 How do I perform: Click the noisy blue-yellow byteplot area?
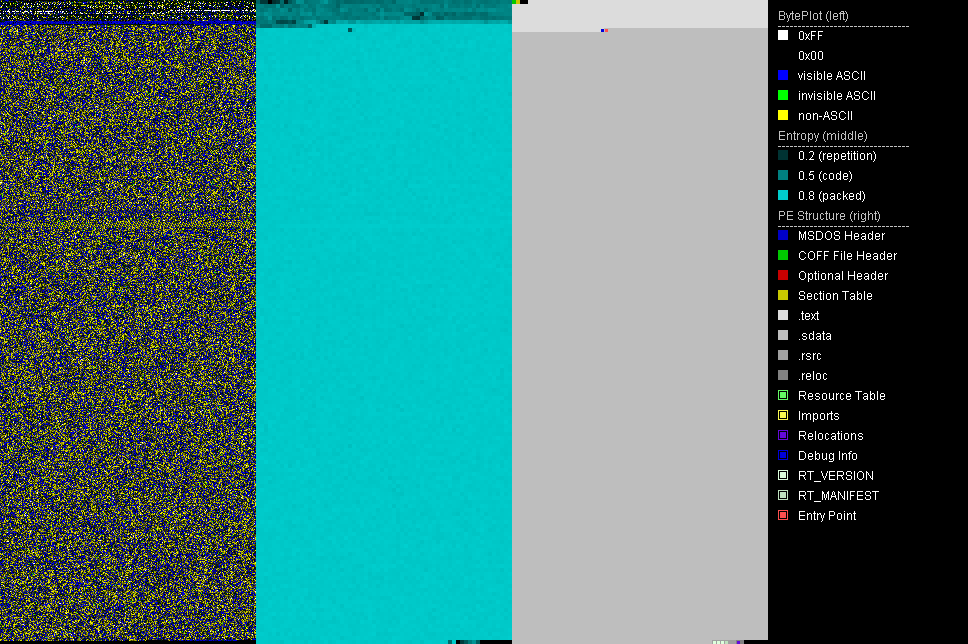point(128,330)
